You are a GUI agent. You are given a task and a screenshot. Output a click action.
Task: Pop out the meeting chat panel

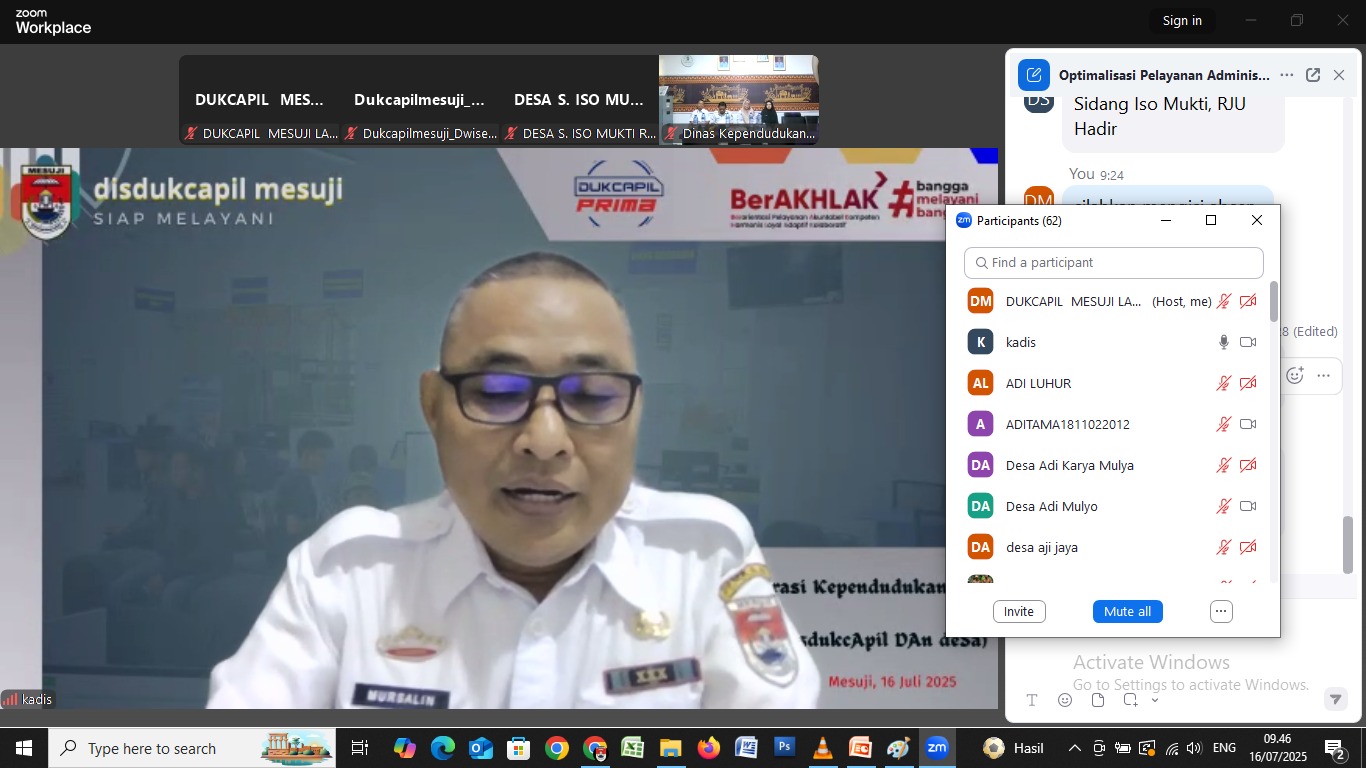point(1313,75)
